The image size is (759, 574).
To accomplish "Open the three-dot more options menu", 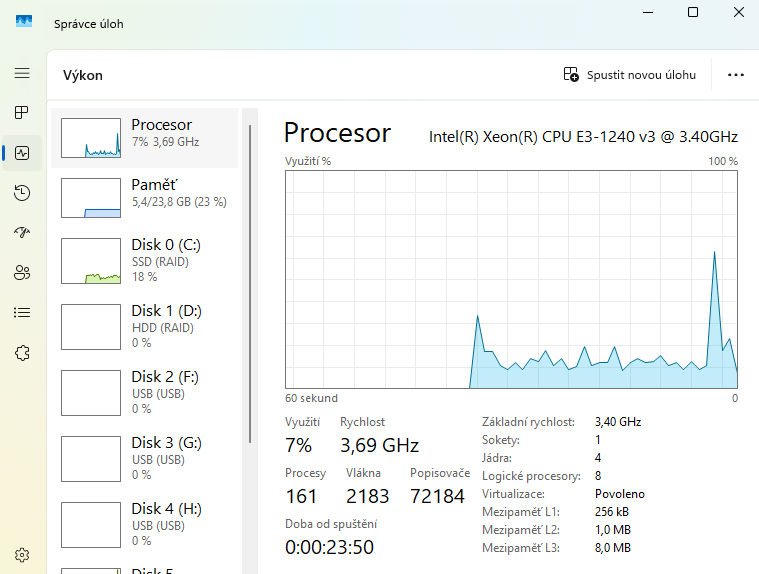I will (x=736, y=74).
